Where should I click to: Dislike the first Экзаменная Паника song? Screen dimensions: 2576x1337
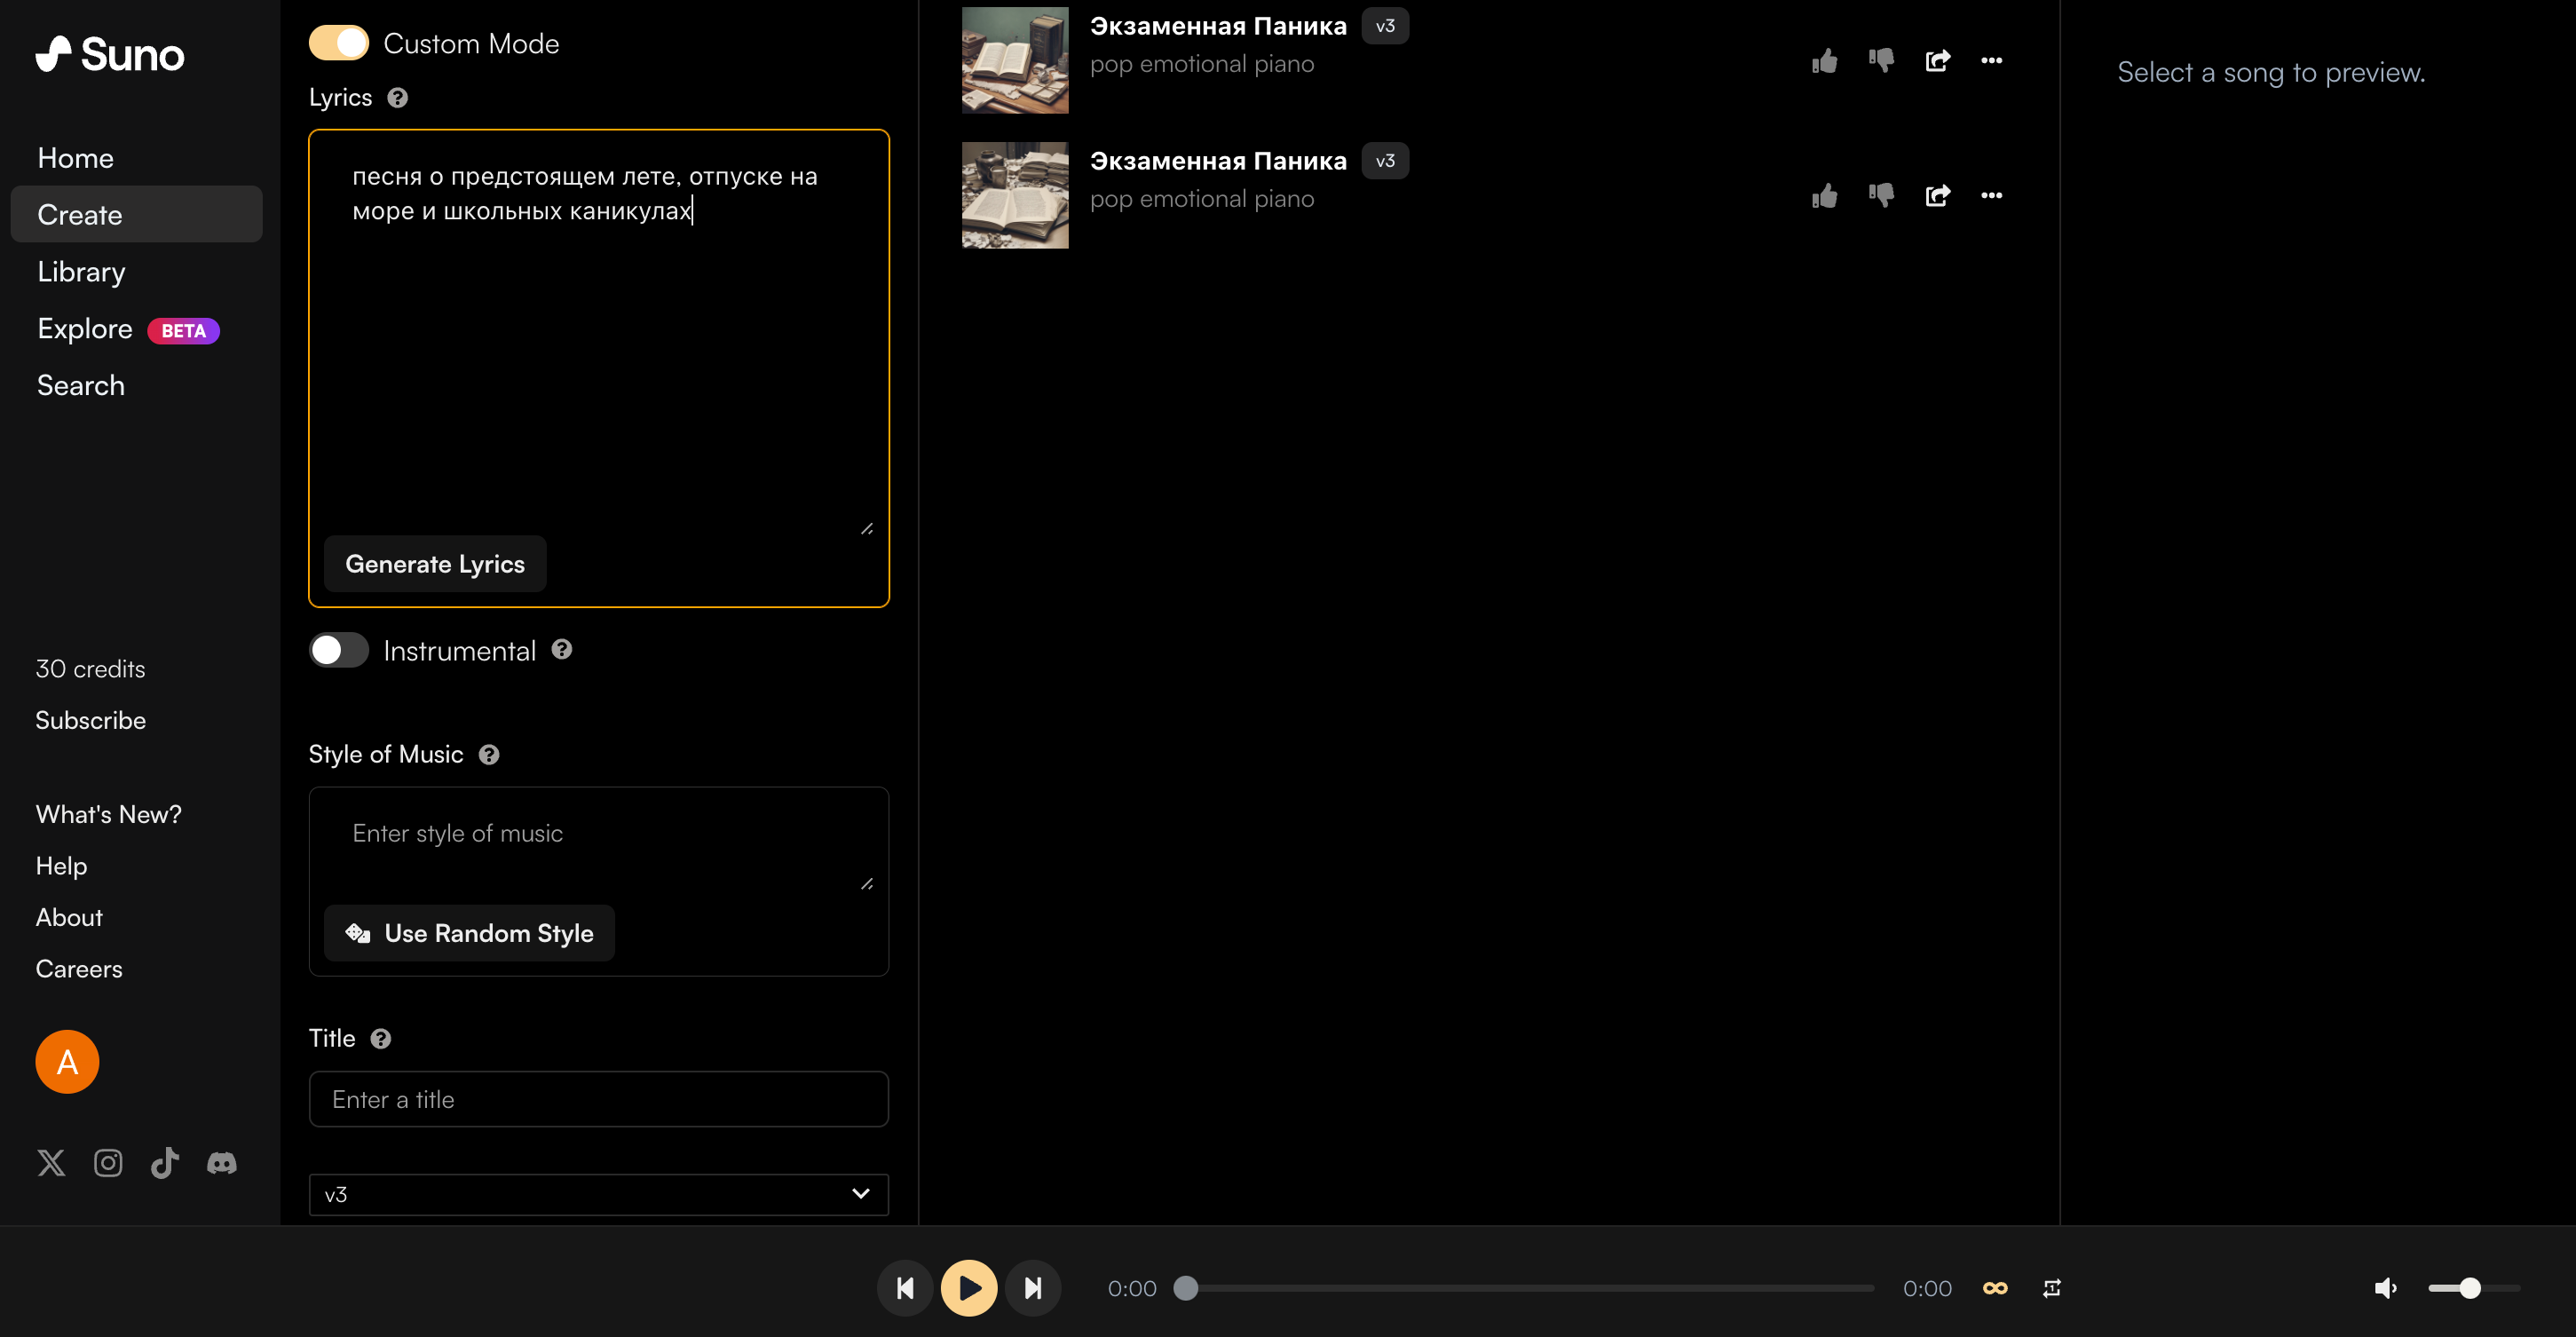pos(1881,61)
